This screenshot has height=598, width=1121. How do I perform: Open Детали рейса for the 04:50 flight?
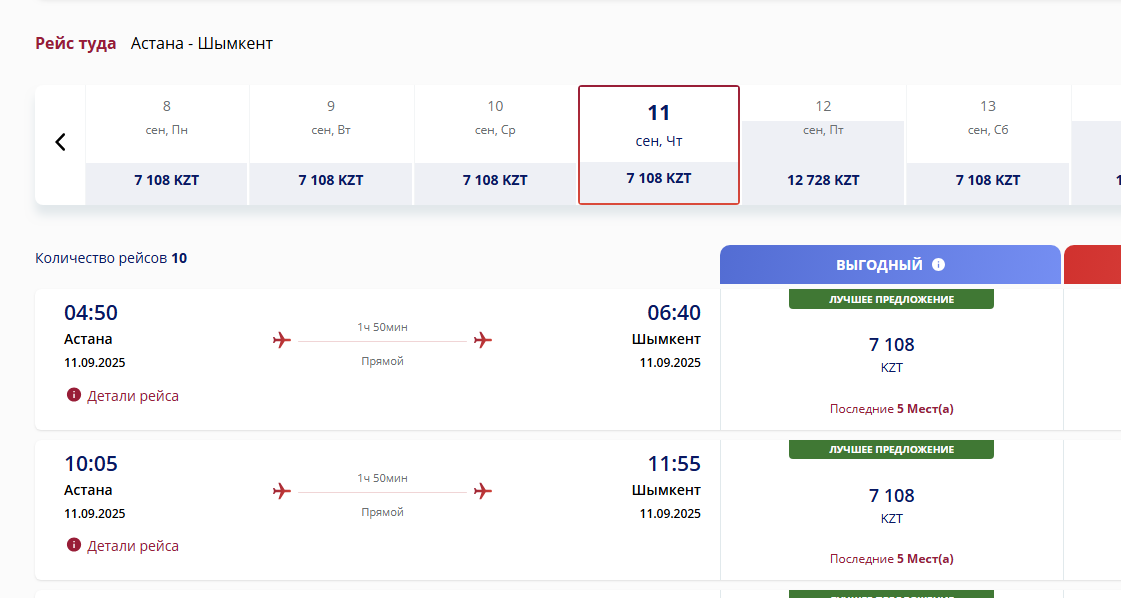point(133,396)
